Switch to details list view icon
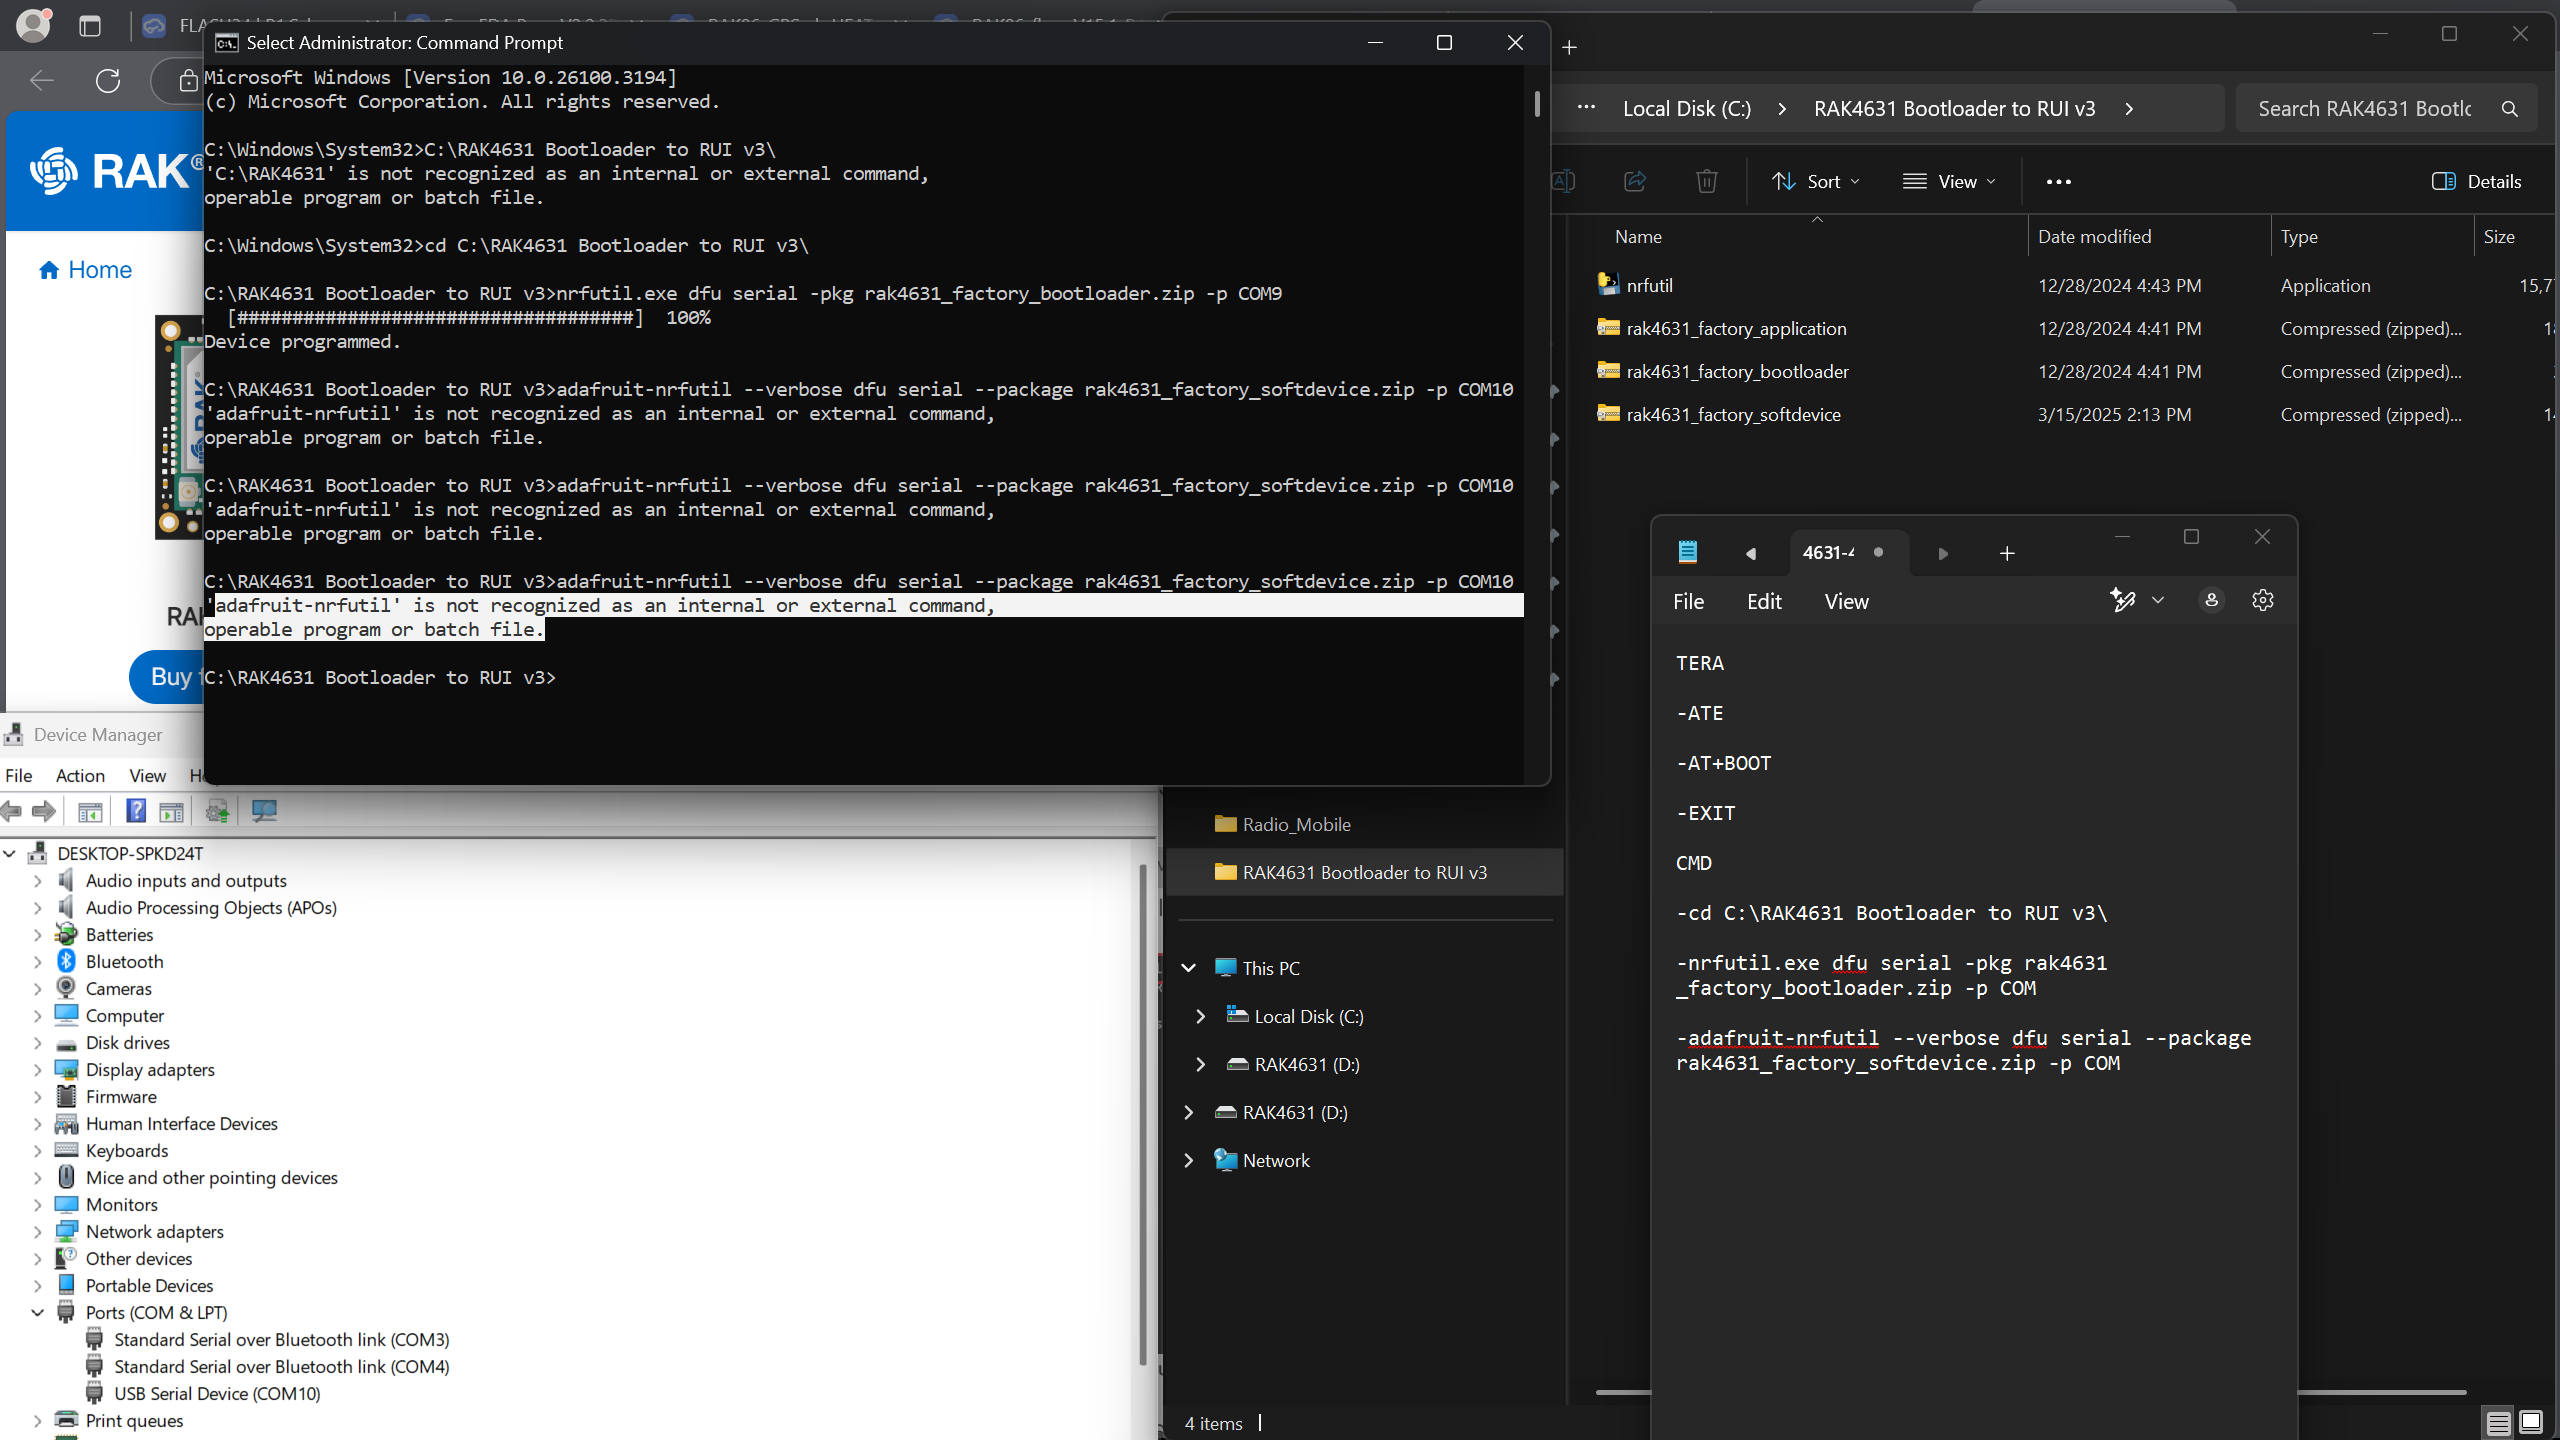 (x=2498, y=1422)
